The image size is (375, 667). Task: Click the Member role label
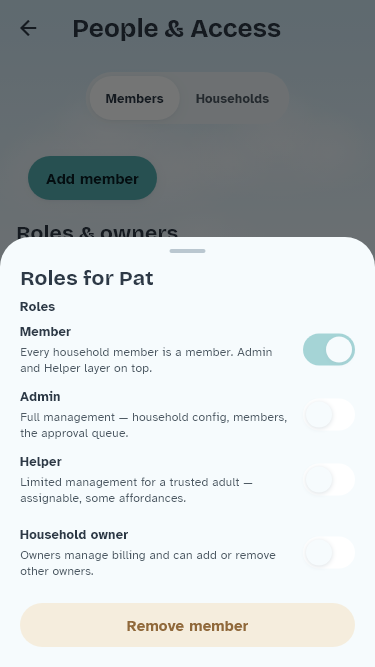[x=45, y=331]
